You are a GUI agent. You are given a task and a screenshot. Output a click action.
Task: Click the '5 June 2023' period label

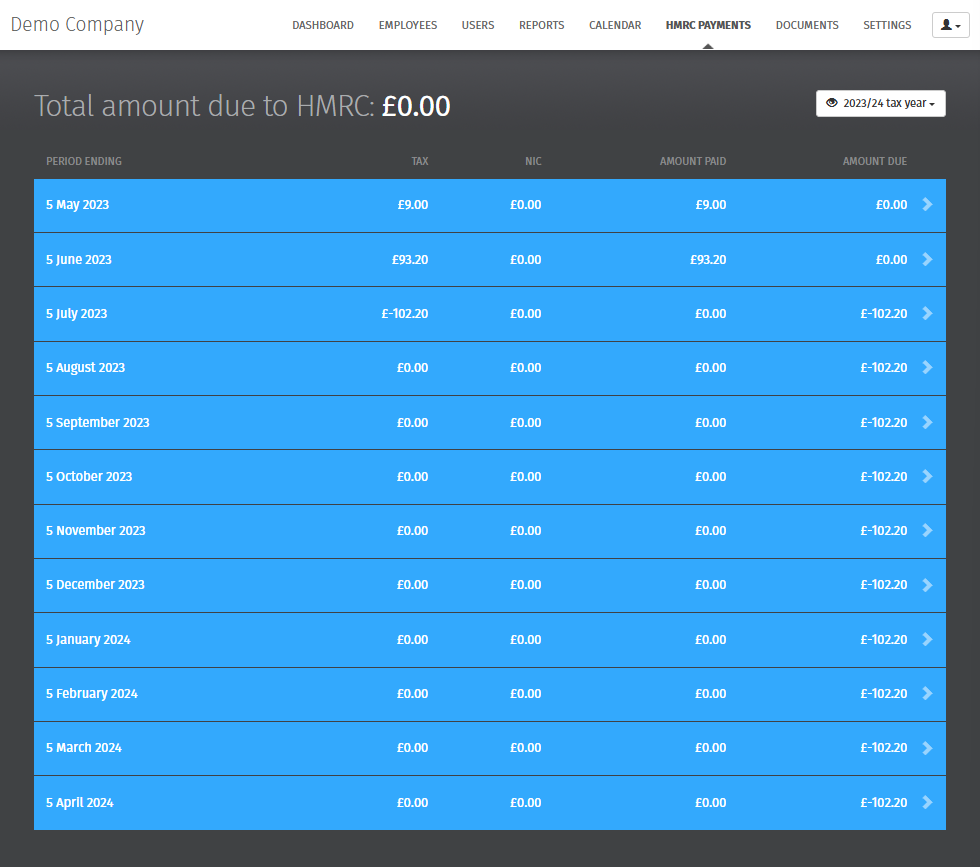(x=79, y=260)
